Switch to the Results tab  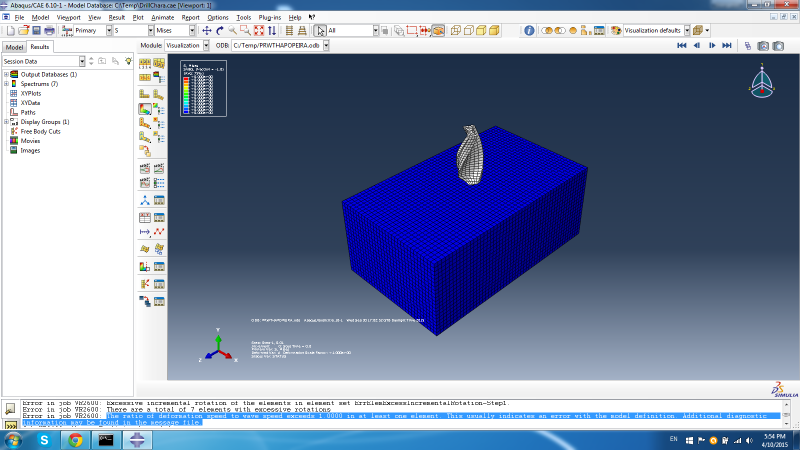click(x=40, y=46)
